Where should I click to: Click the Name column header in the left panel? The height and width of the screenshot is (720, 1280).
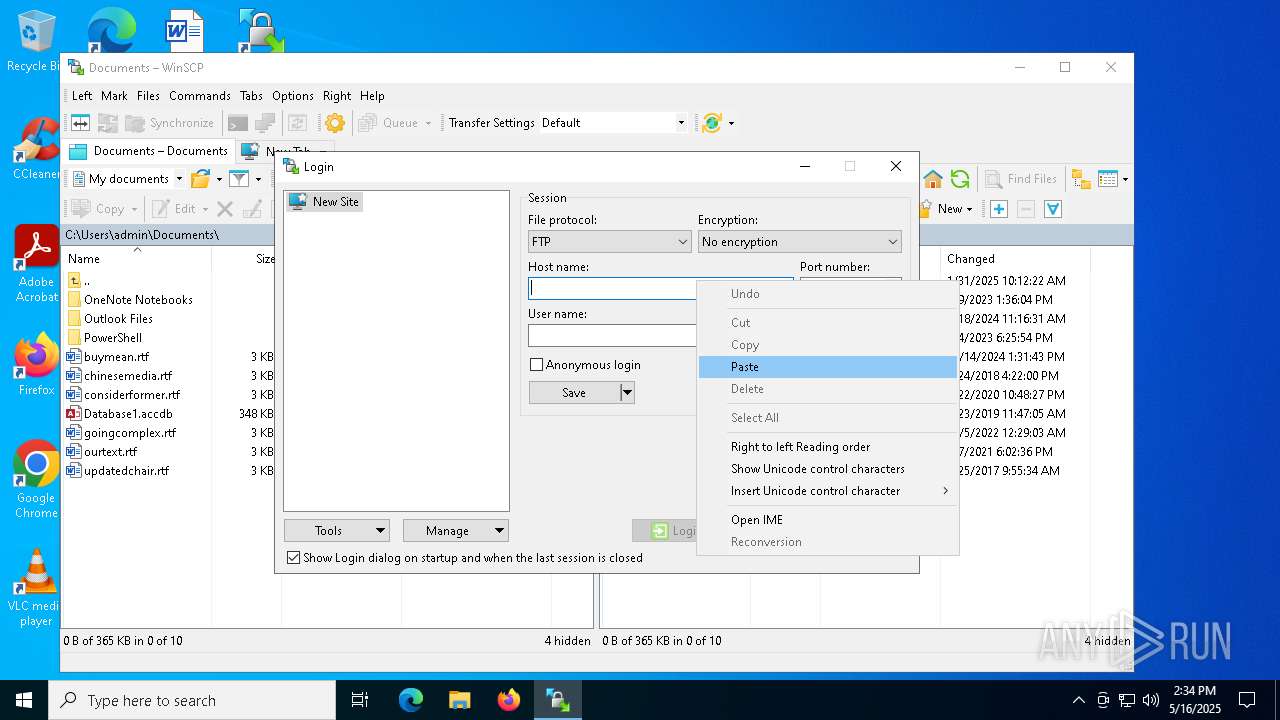click(x=138, y=259)
